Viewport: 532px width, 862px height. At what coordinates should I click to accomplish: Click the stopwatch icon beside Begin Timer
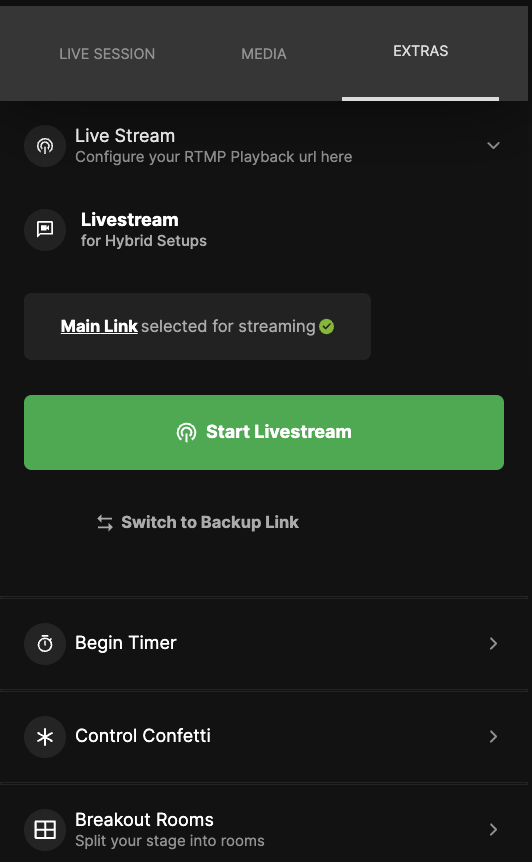[x=45, y=643]
